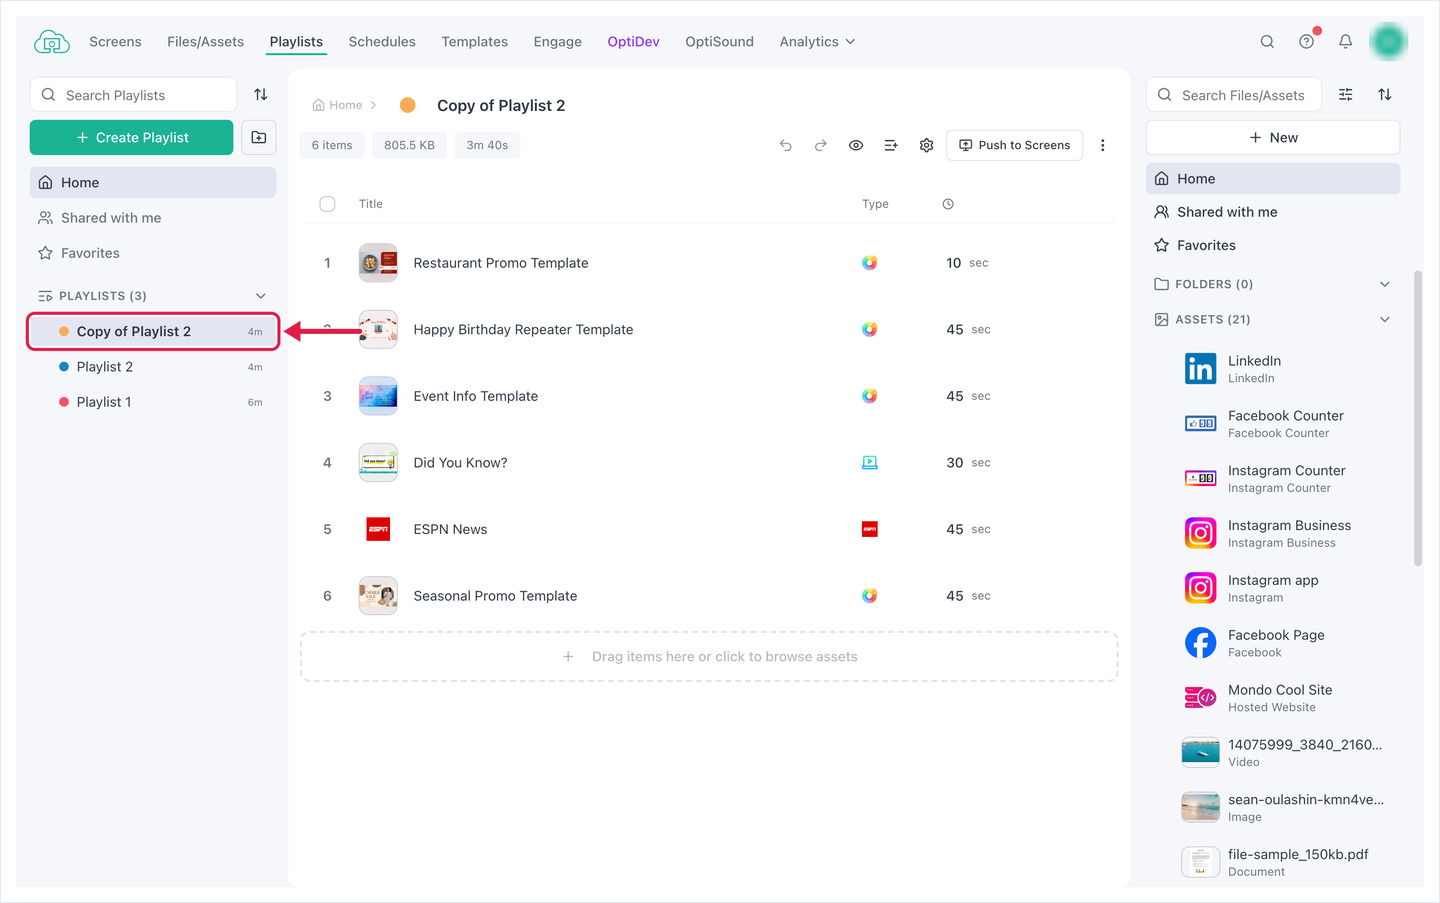Tick the select-all checkbox beside Title
This screenshot has height=903, width=1440.
click(x=327, y=204)
